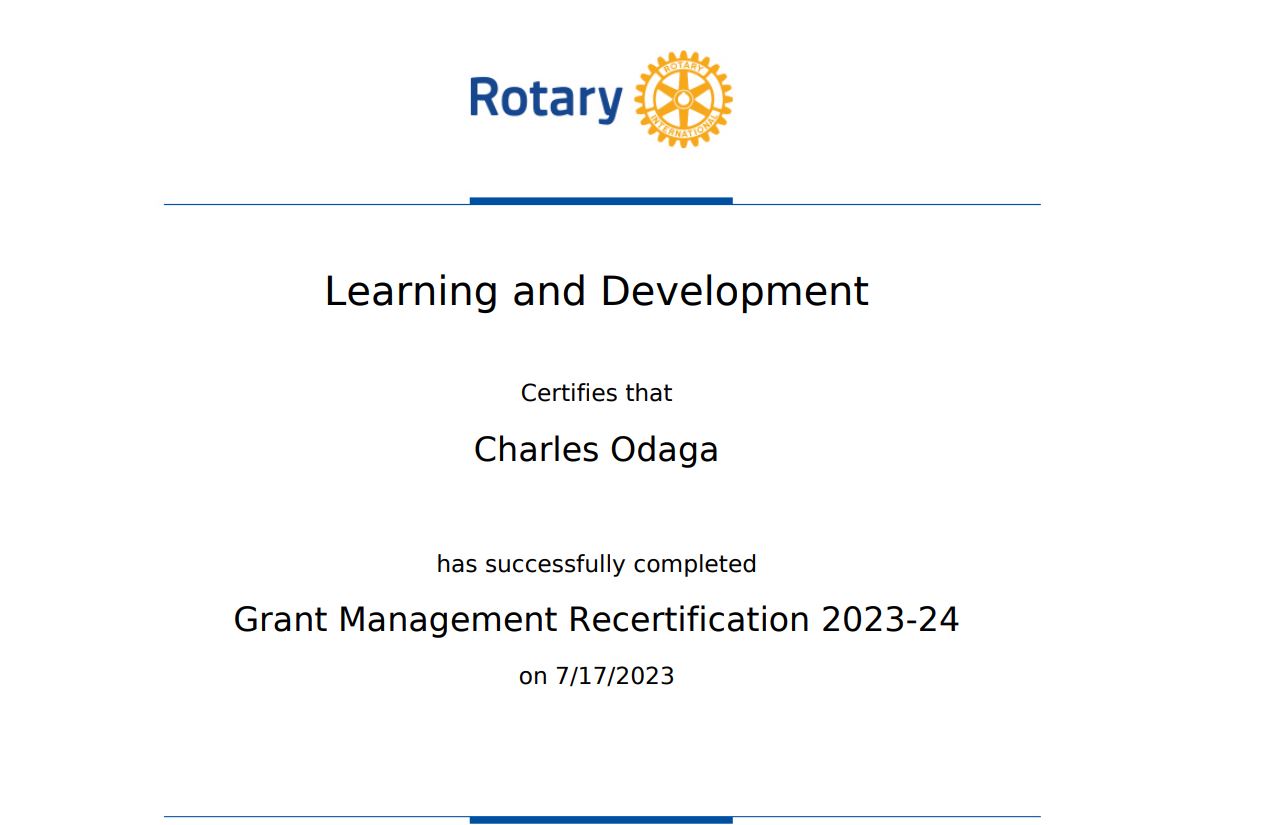Click 'Grant Management Recertification 2023-24' course title
Image resolution: width=1262 pixels, height=825 pixels.
click(x=596, y=620)
